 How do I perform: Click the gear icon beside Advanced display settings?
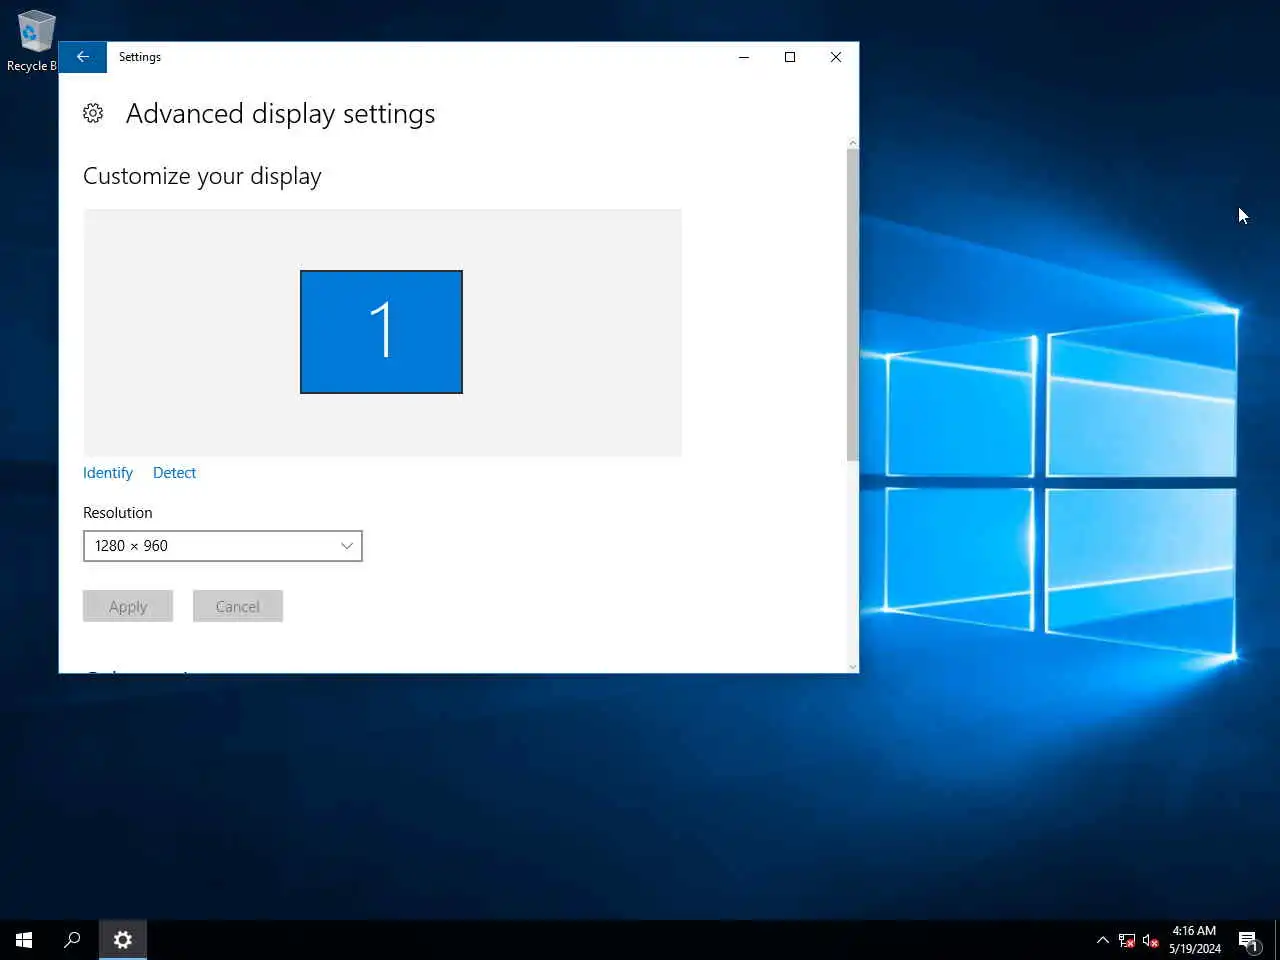pyautogui.click(x=93, y=113)
